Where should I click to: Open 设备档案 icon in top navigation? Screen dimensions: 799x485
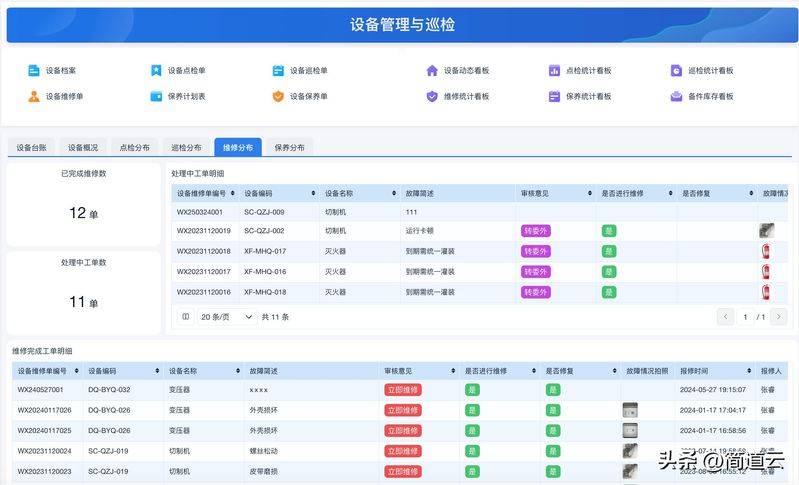pyautogui.click(x=34, y=71)
